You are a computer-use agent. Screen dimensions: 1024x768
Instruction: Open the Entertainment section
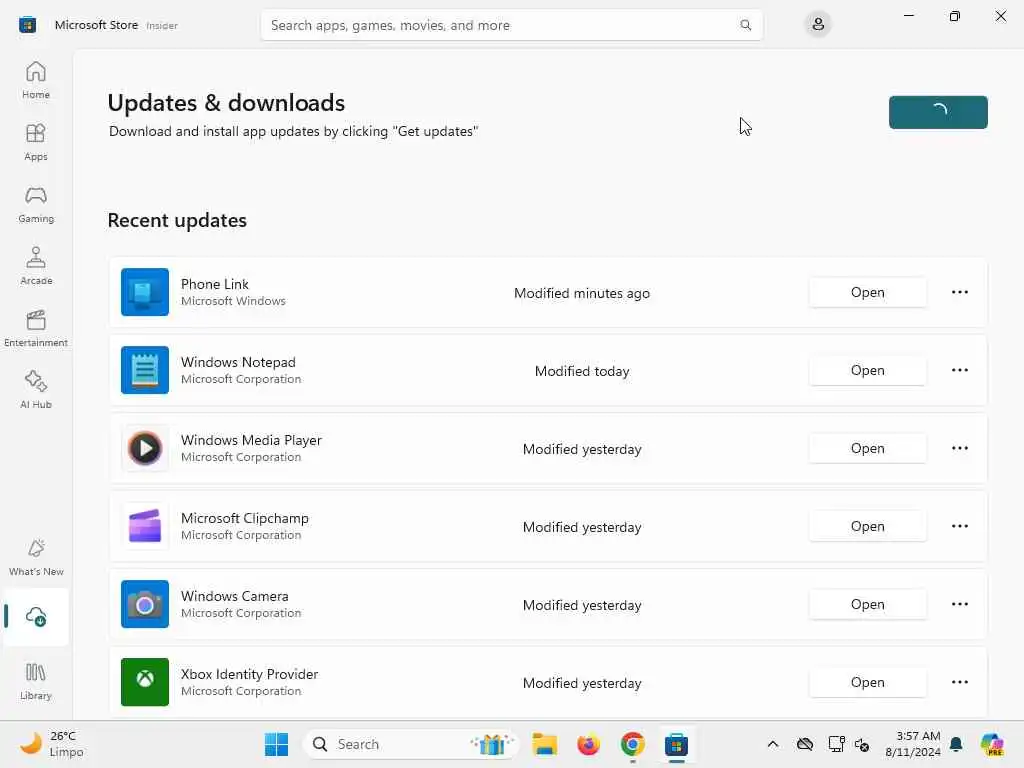pos(36,328)
